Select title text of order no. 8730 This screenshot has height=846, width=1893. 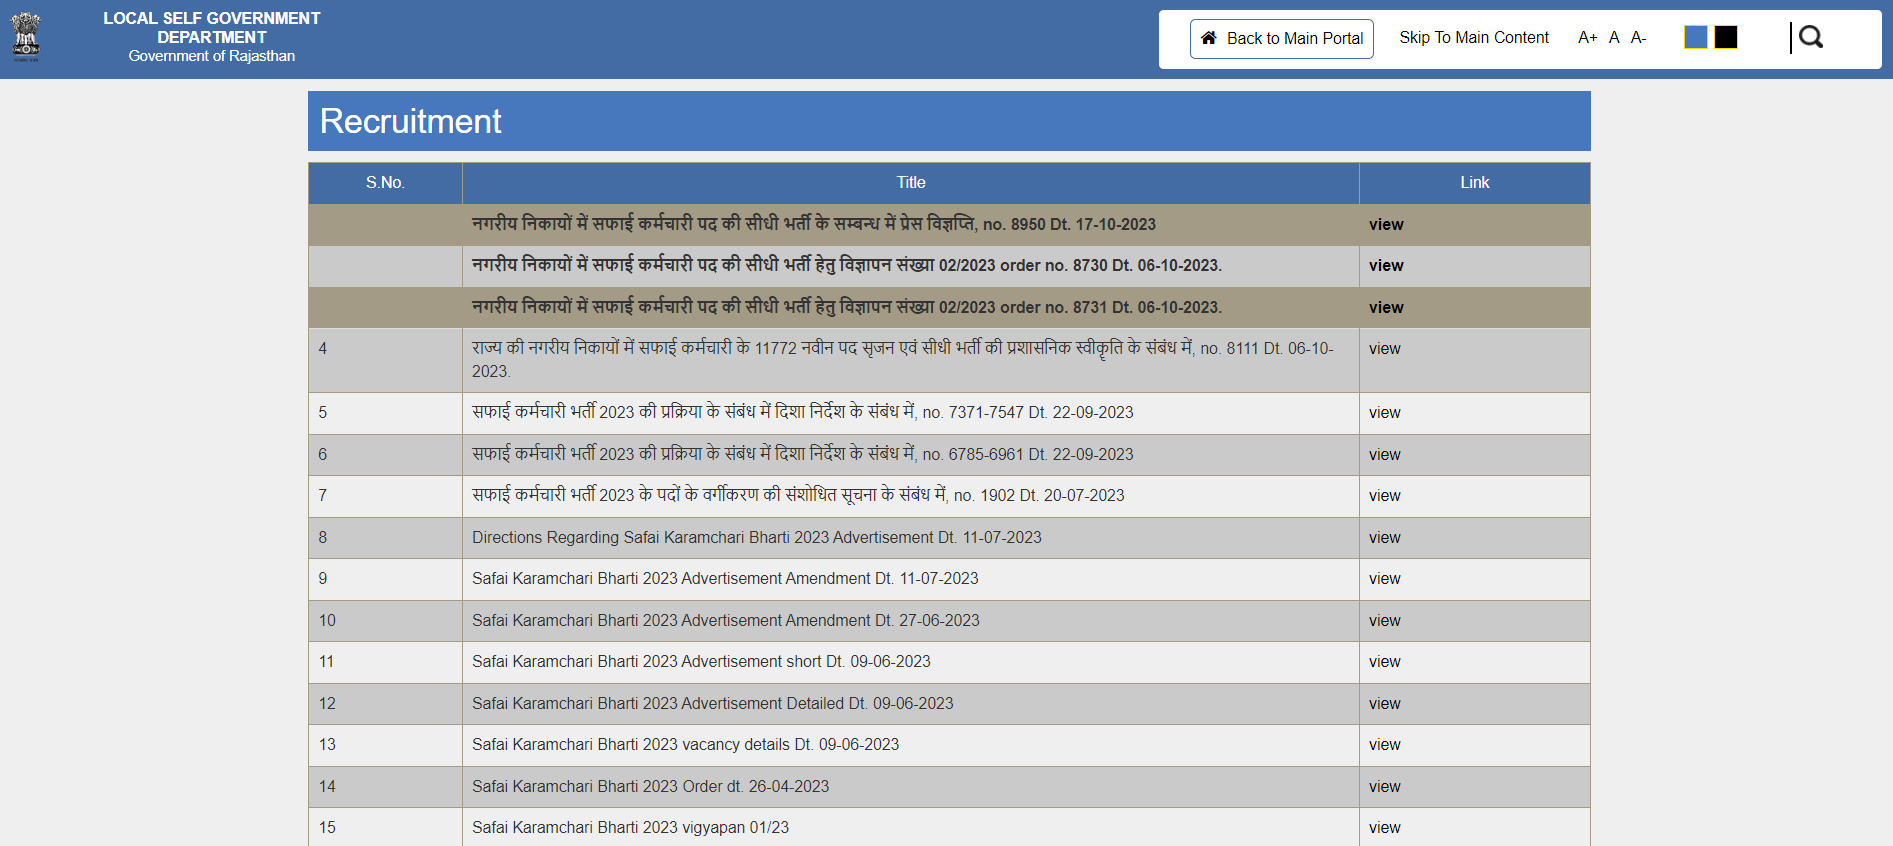(x=847, y=265)
